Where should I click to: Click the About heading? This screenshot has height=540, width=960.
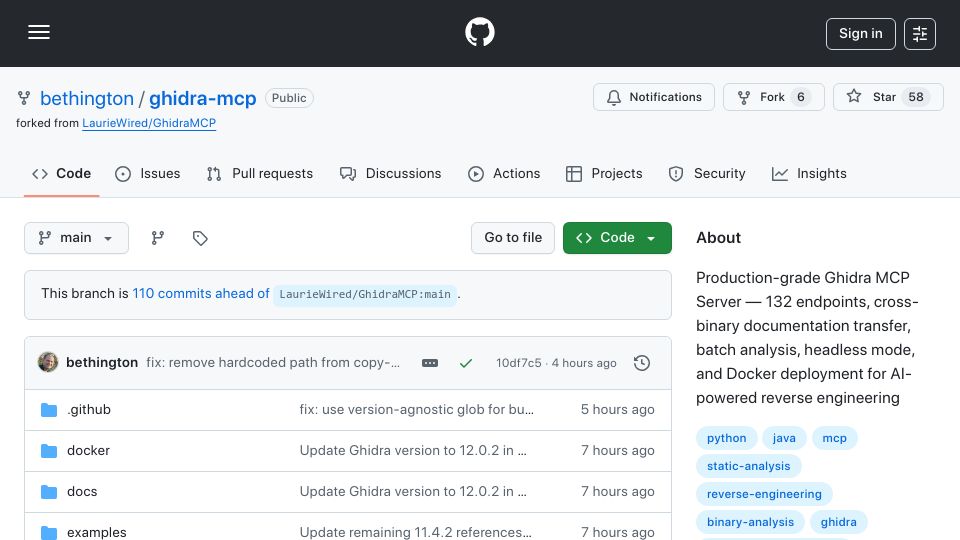718,238
